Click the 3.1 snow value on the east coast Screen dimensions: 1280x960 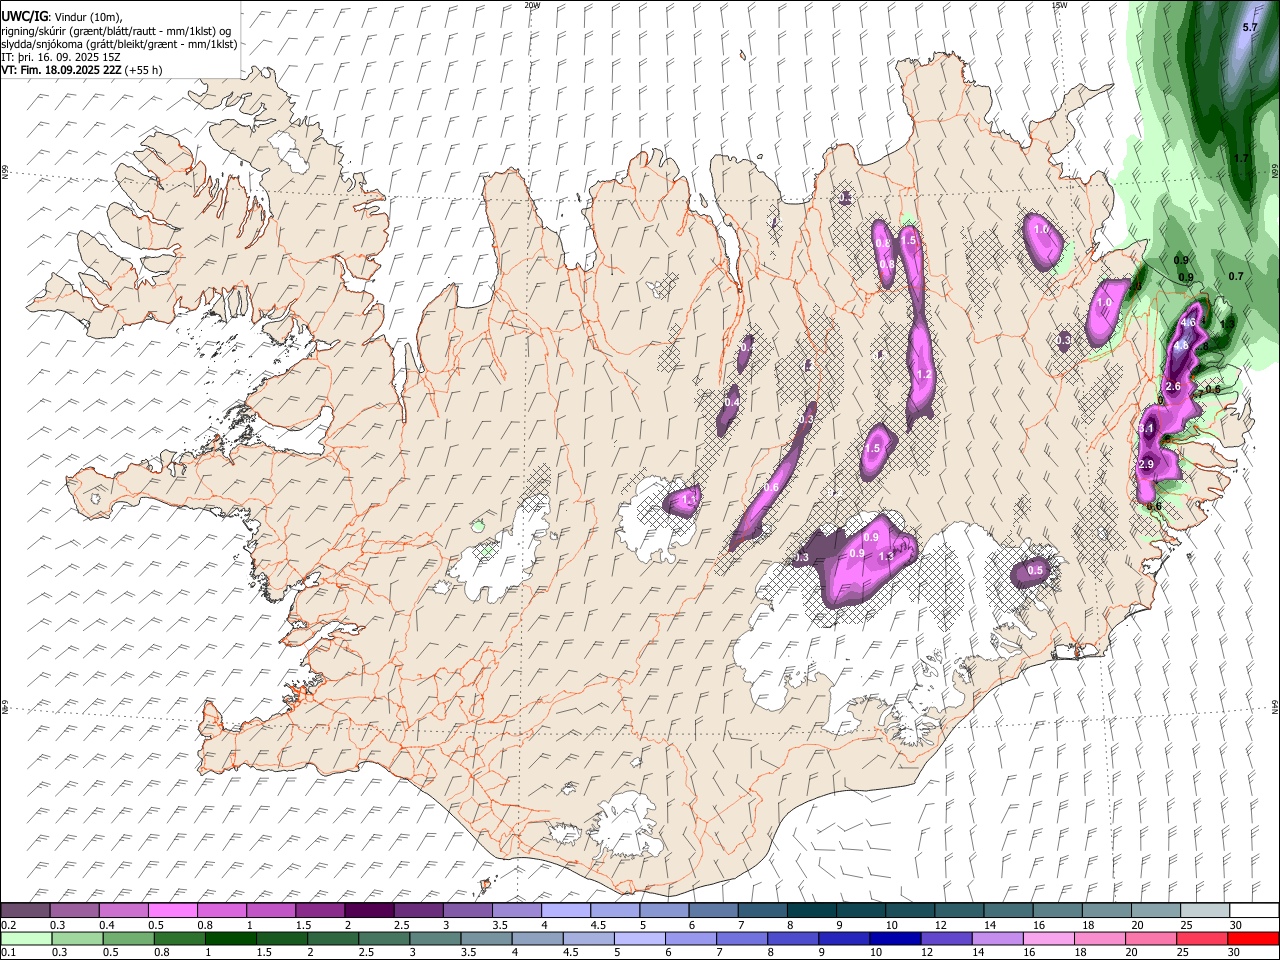[1147, 429]
